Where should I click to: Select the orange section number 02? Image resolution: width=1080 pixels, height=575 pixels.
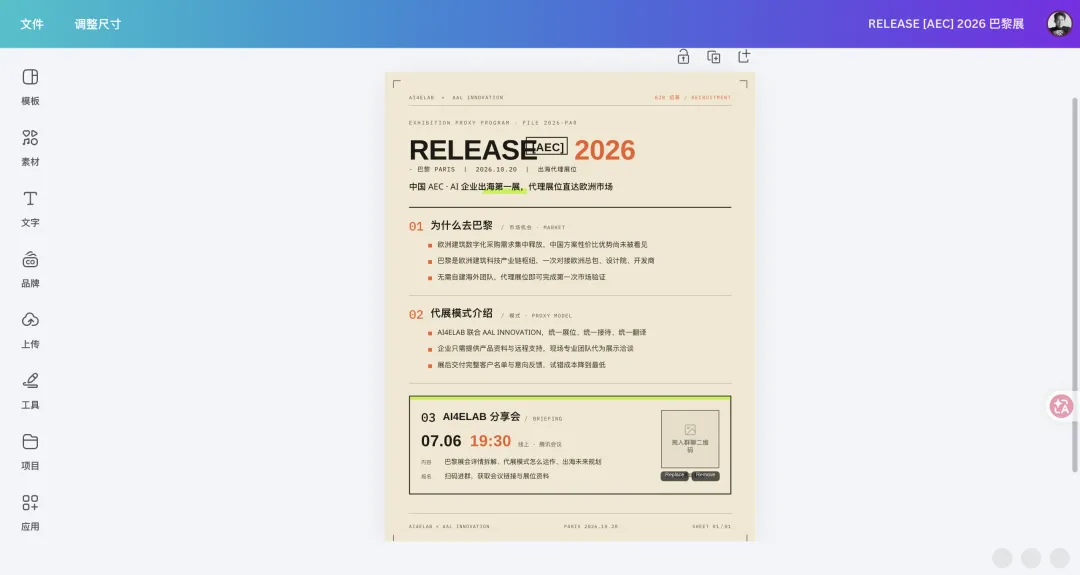click(x=416, y=315)
